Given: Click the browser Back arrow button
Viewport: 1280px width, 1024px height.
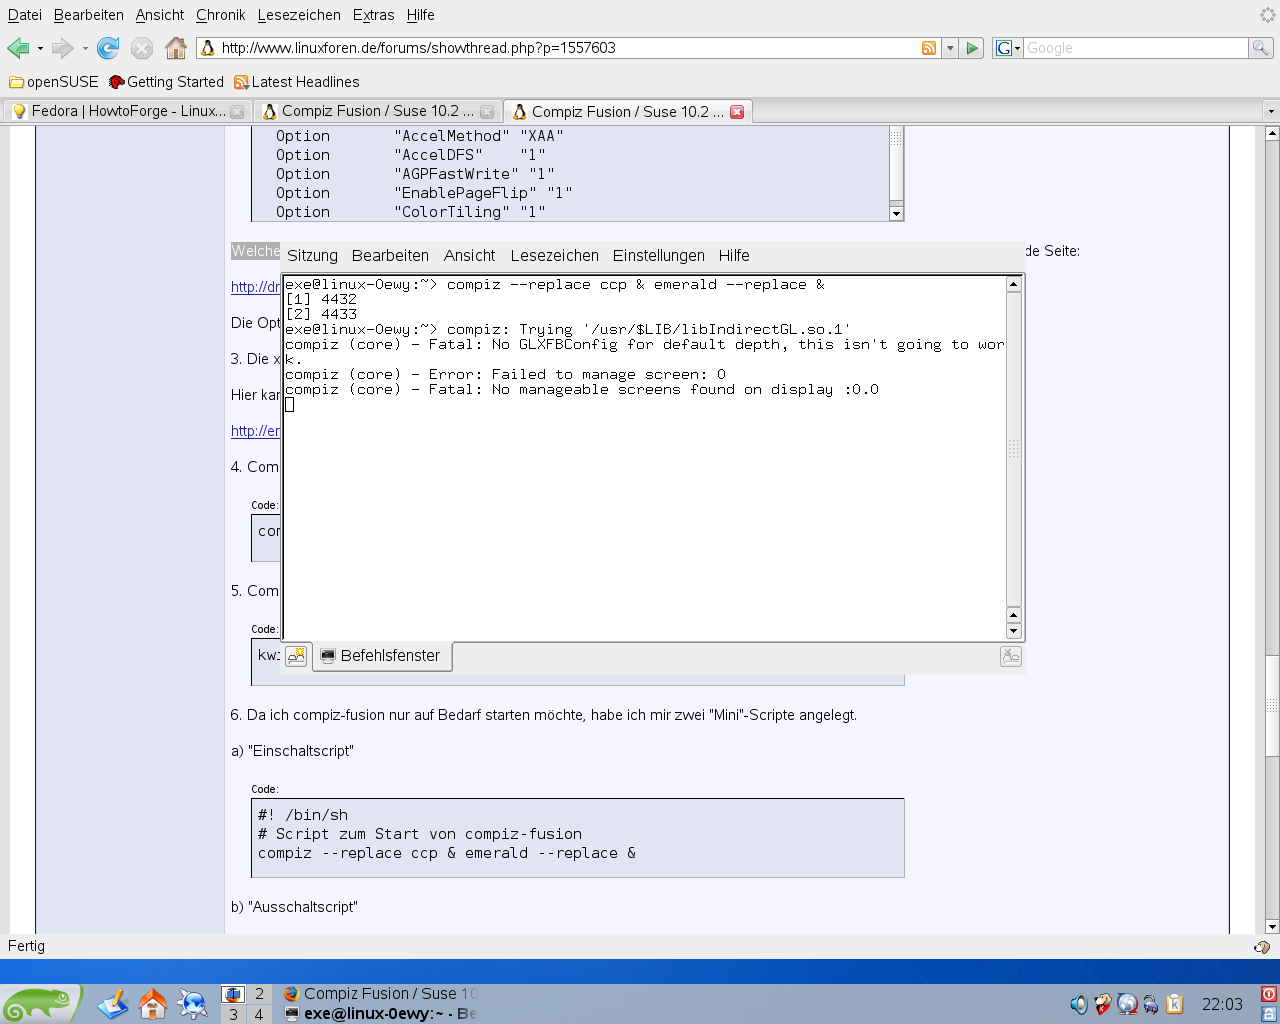Looking at the screenshot, I should point(18,48).
